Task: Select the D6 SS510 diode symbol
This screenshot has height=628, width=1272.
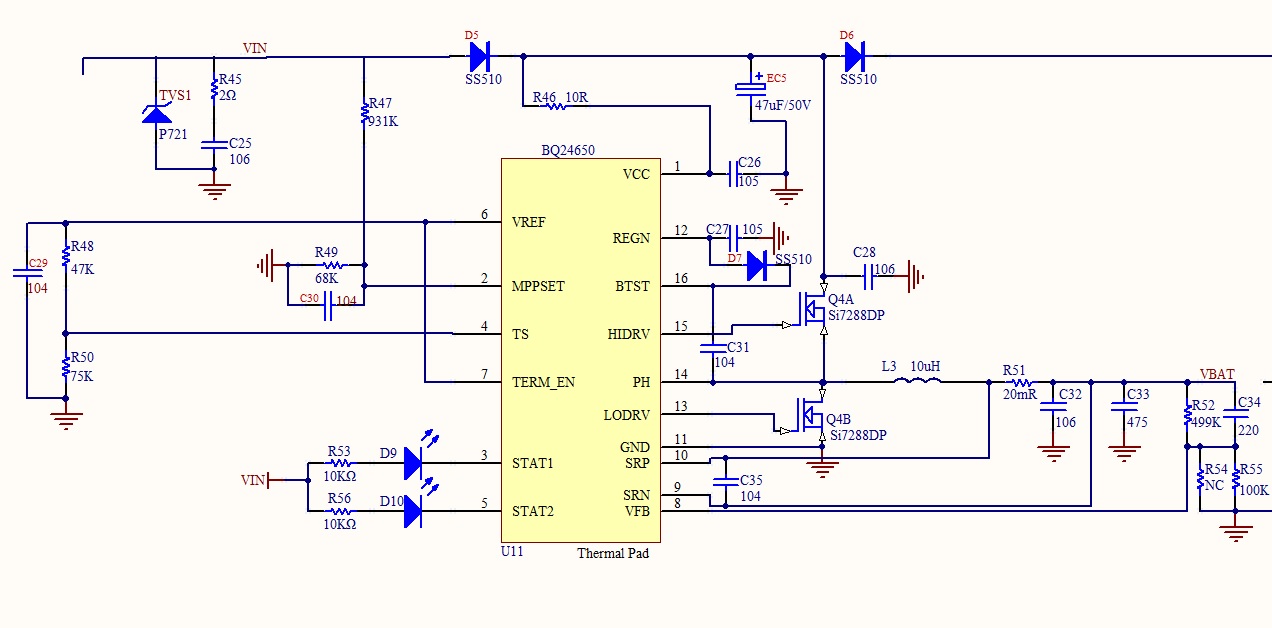Action: [x=853, y=56]
